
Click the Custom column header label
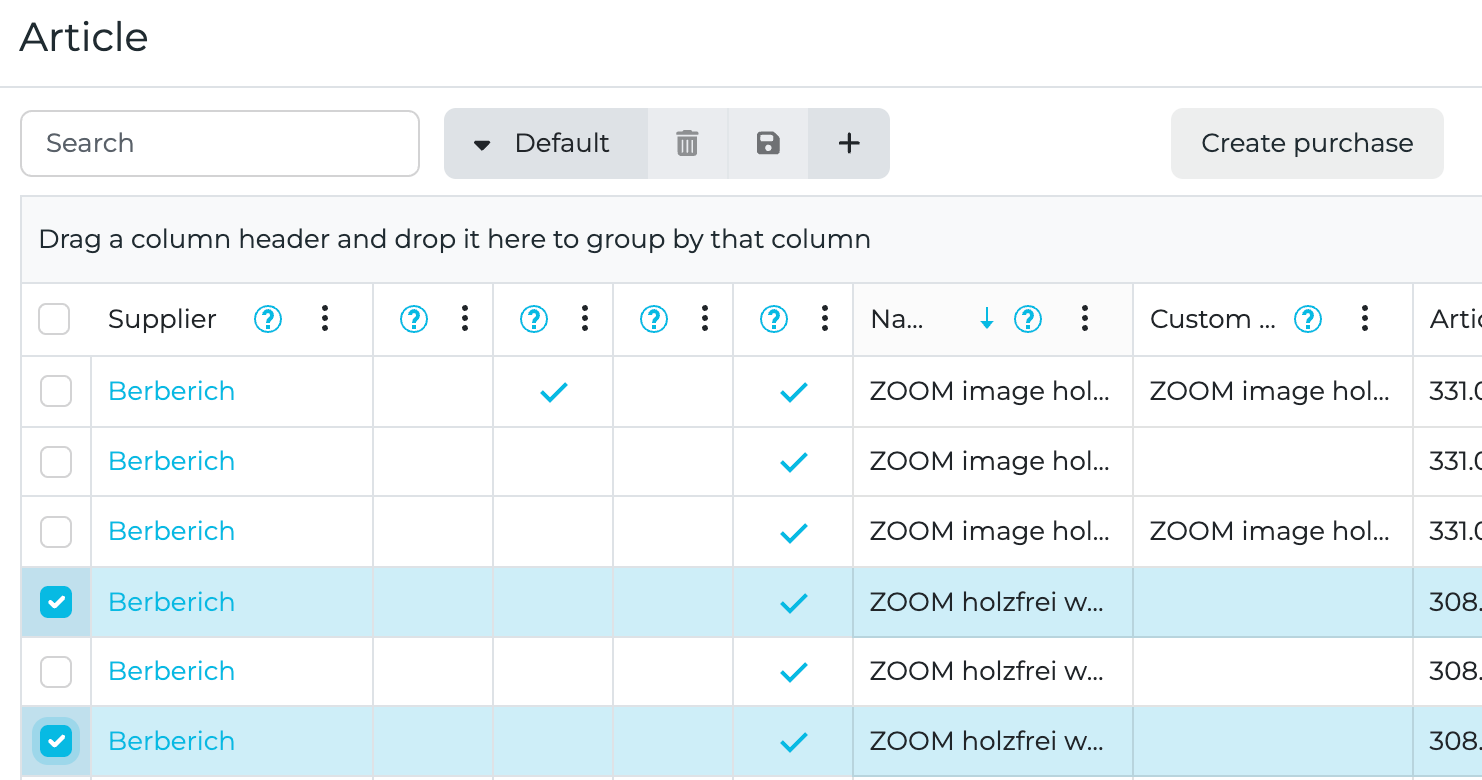coord(1213,319)
